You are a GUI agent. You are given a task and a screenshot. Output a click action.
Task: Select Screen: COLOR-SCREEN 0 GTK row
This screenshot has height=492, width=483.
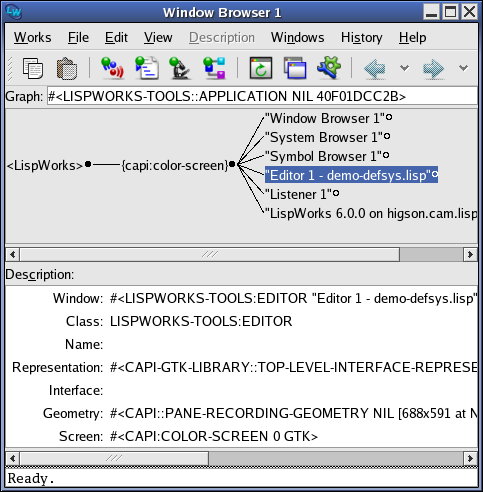coord(241,436)
